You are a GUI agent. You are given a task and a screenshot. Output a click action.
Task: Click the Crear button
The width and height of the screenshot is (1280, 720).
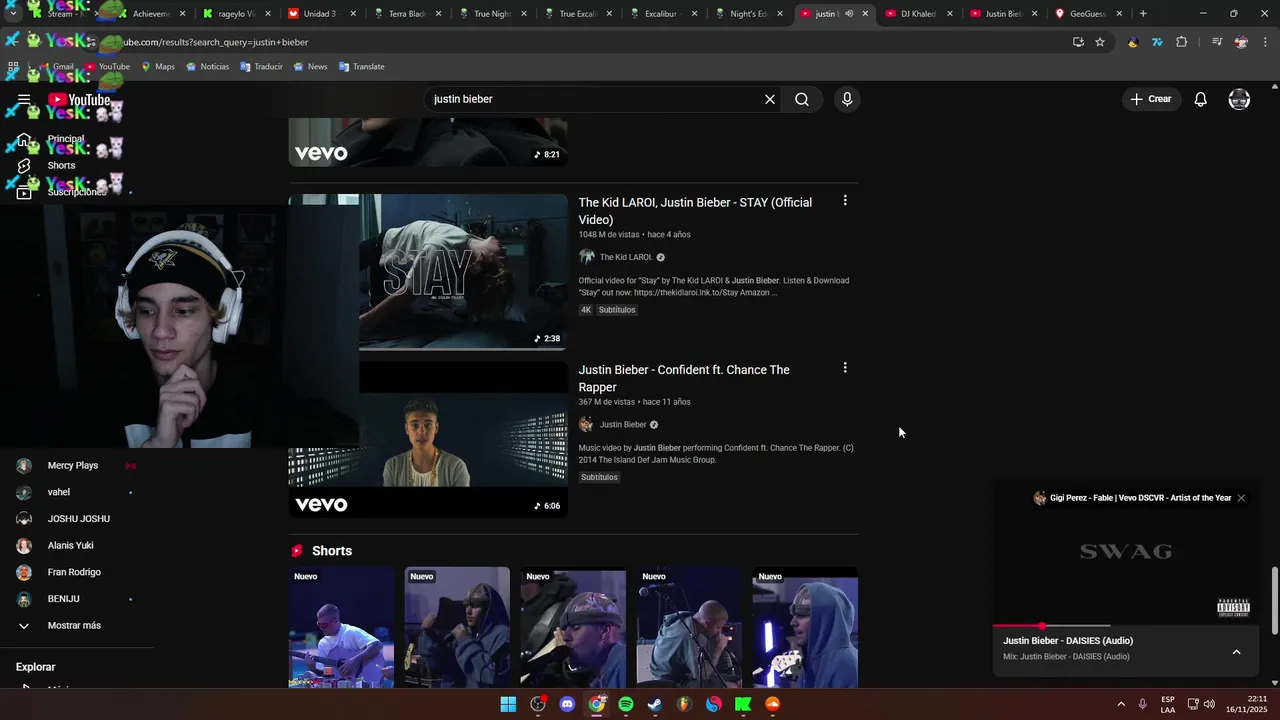click(x=1151, y=99)
